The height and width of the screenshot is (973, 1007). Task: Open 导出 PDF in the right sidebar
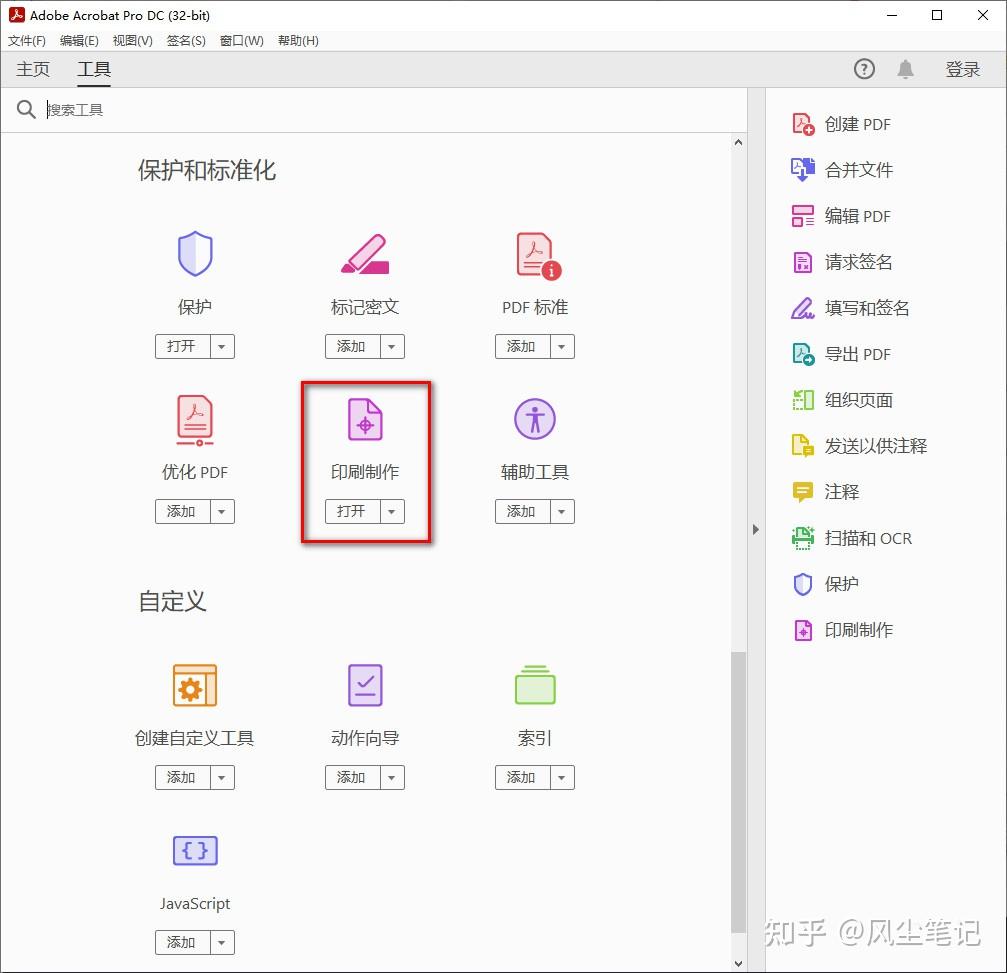842,354
